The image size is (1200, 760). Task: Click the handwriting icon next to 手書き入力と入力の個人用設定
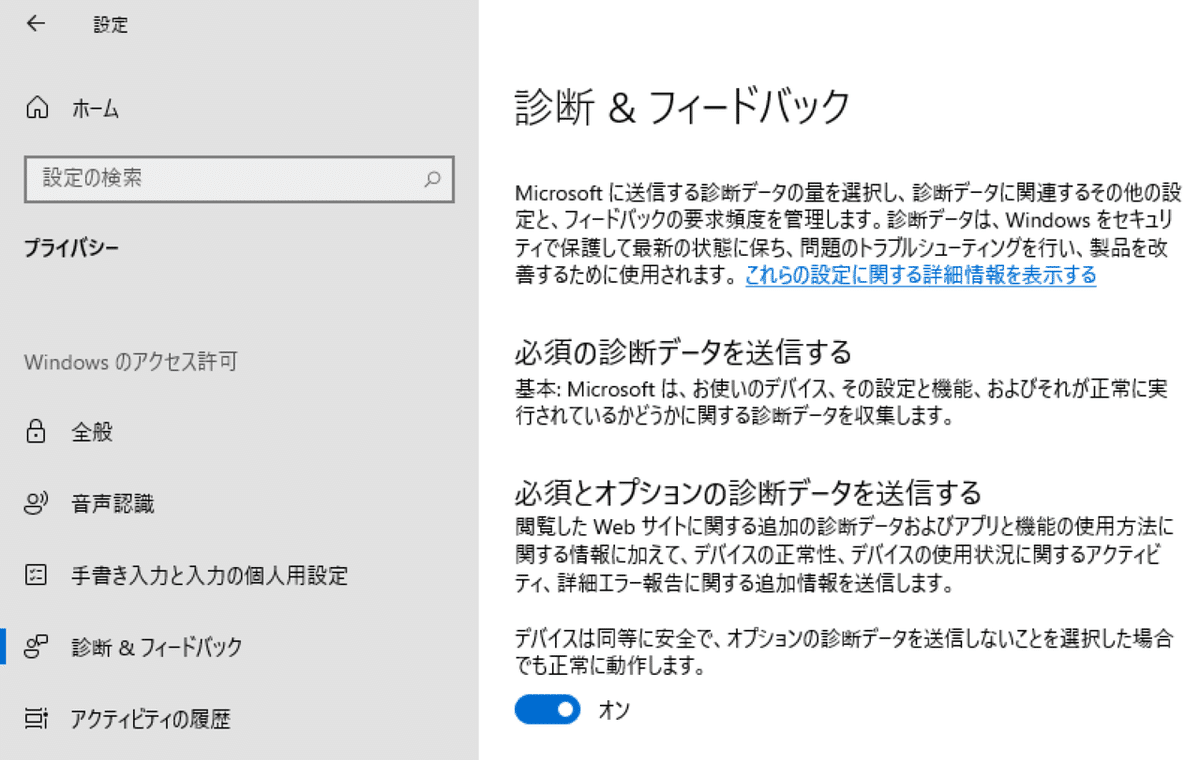click(34, 576)
